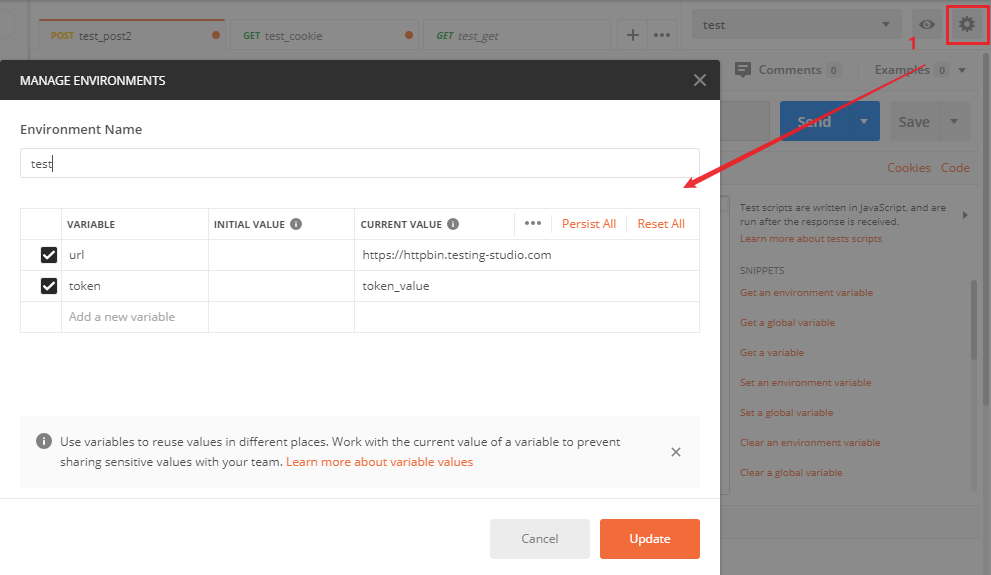The width and height of the screenshot is (991, 575).
Task: Click the snippets list scrollbar
Action: 974,320
